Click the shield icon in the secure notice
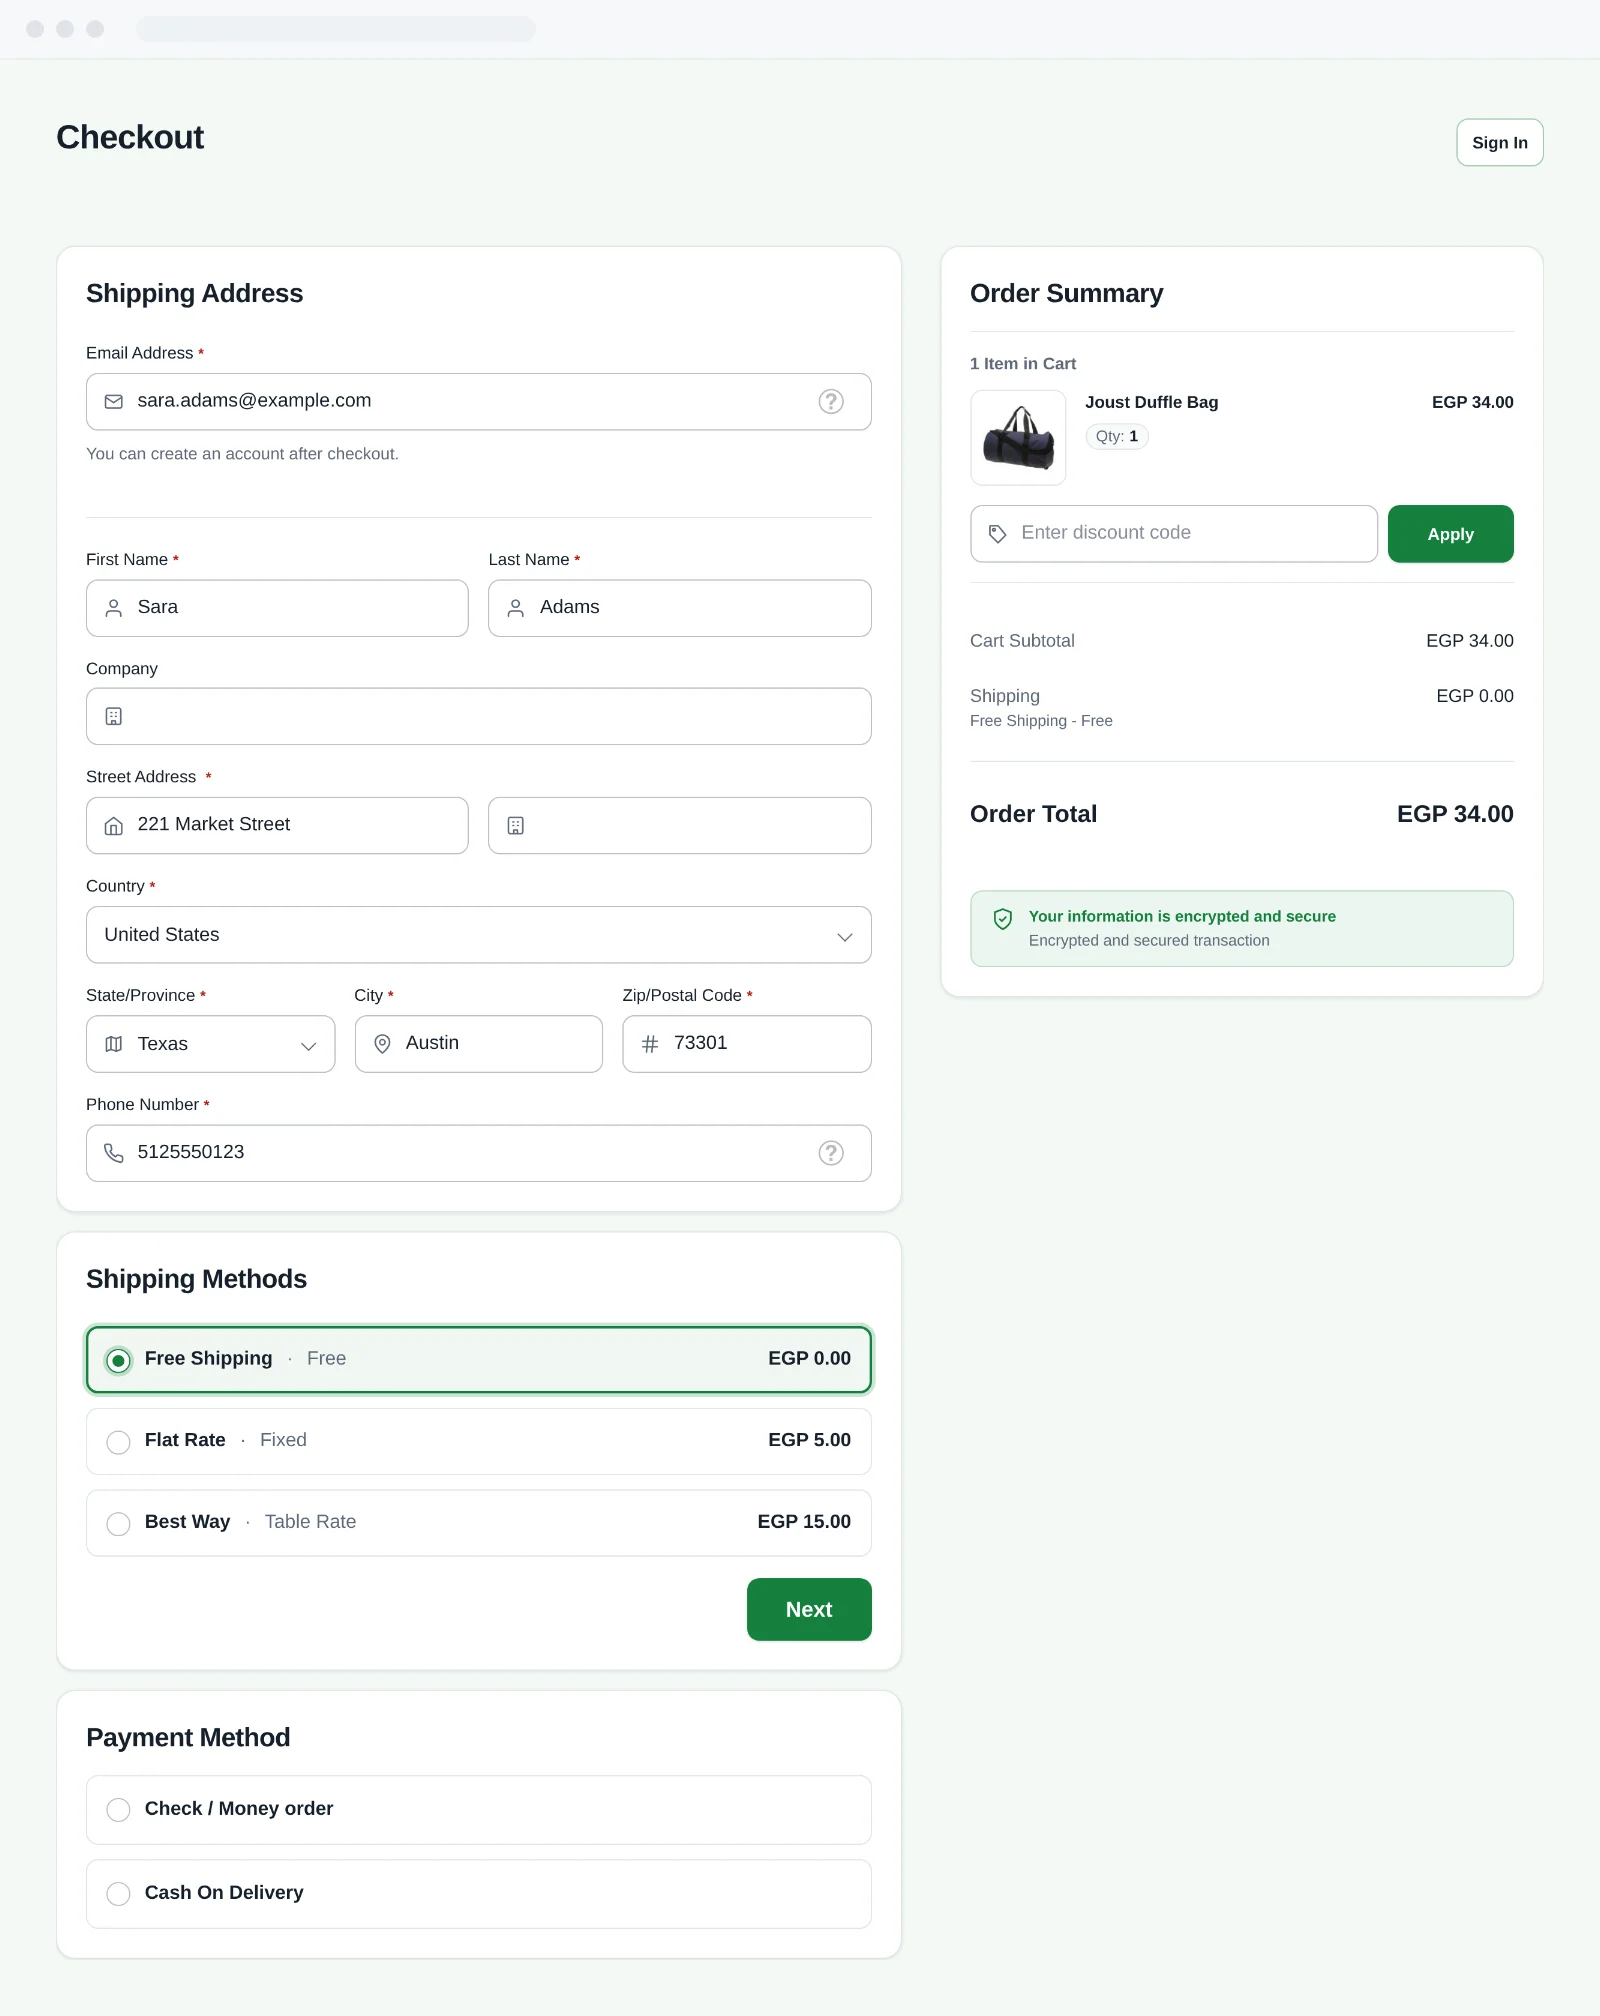Viewport: 1600px width, 2016px height. pyautogui.click(x=1003, y=919)
